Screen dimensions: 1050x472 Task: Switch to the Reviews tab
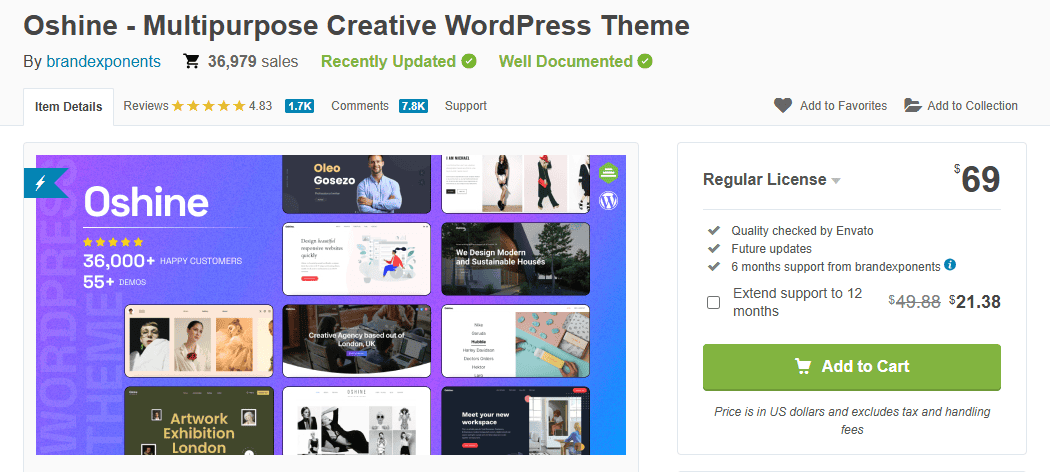[x=146, y=106]
